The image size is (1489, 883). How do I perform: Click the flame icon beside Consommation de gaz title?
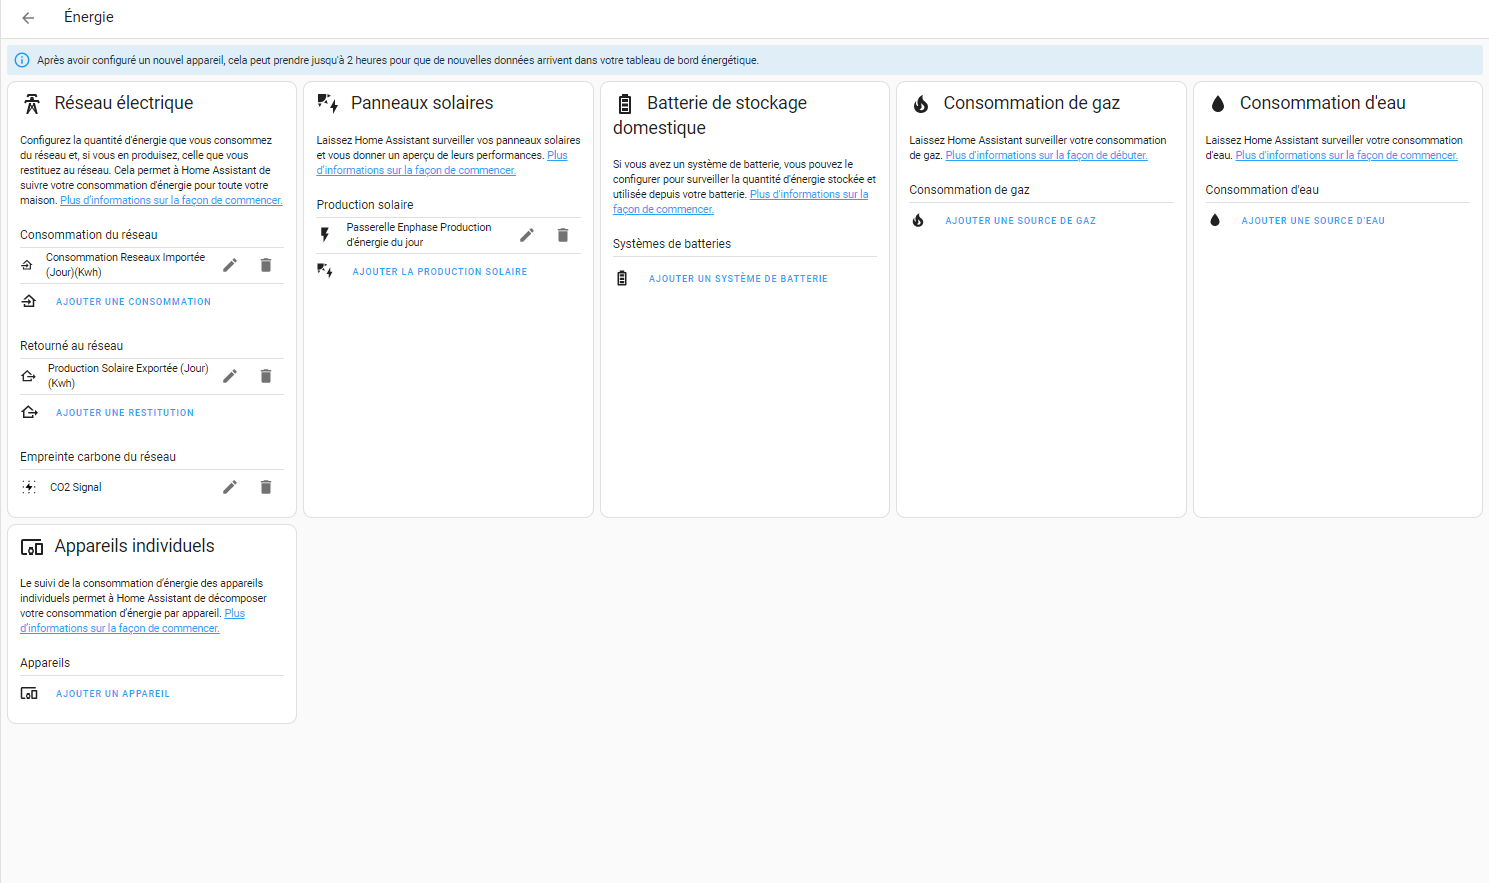(x=921, y=104)
